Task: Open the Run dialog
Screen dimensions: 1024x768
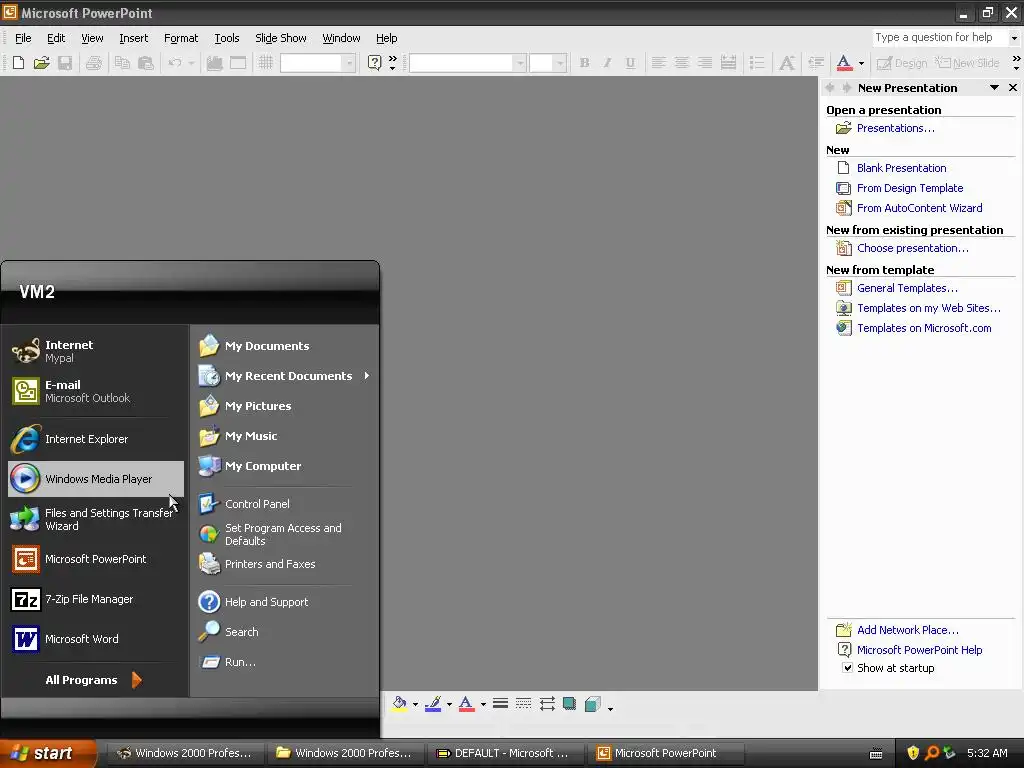Action: pos(284,662)
